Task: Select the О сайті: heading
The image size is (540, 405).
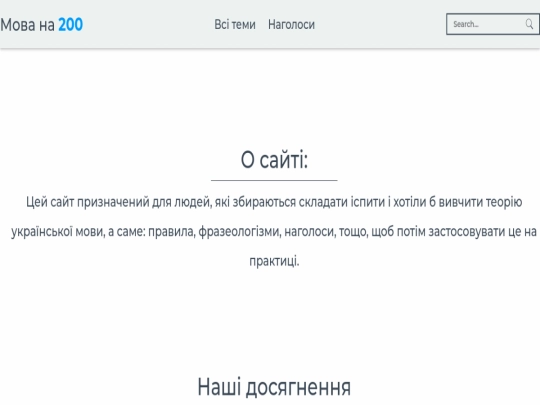Action: coord(274,160)
